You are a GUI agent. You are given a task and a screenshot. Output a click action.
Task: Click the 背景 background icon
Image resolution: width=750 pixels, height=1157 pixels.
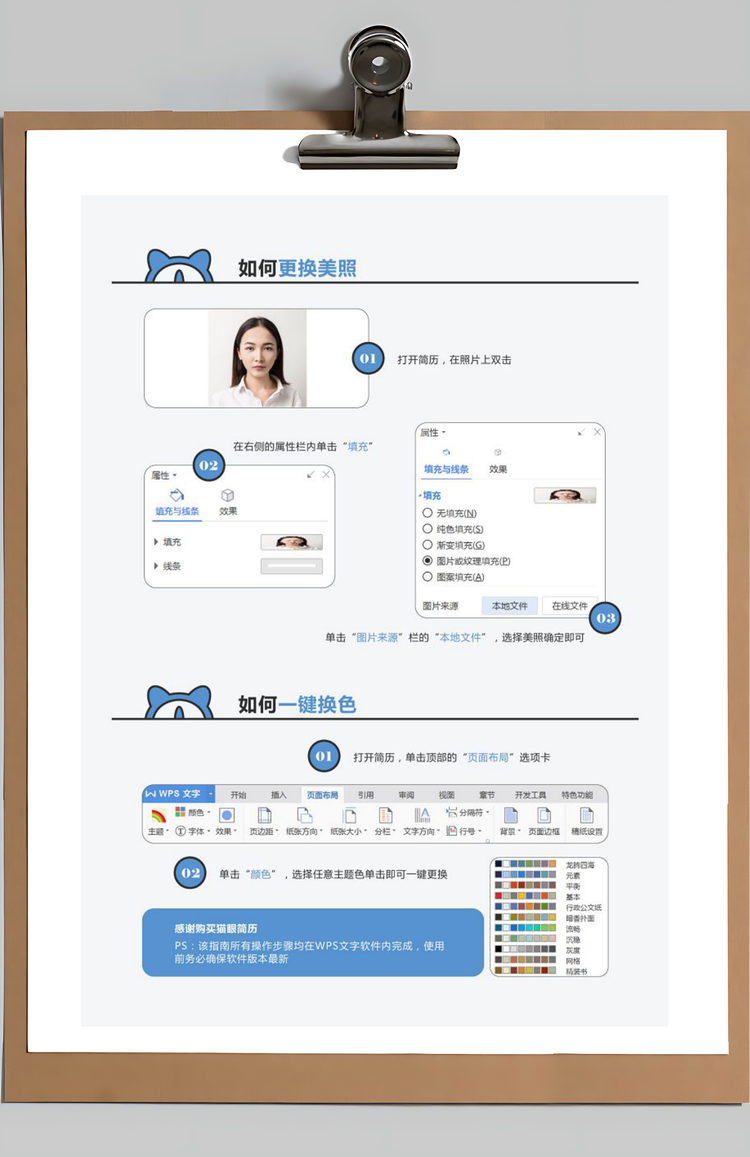(x=510, y=815)
